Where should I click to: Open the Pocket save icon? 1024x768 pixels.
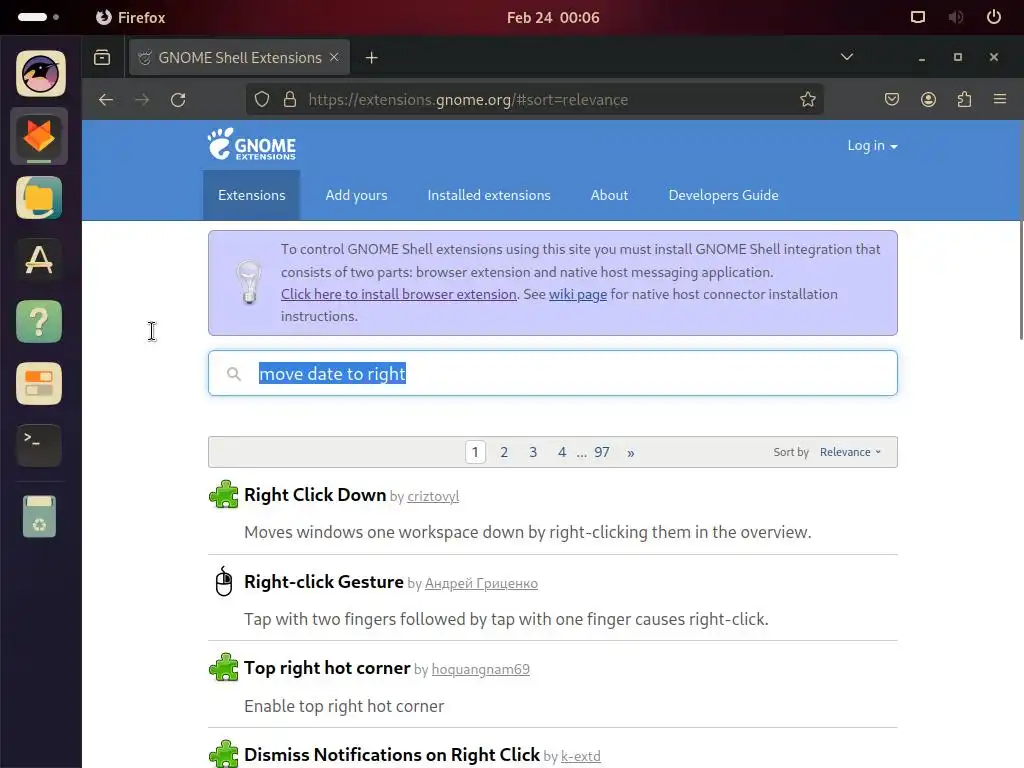891,99
